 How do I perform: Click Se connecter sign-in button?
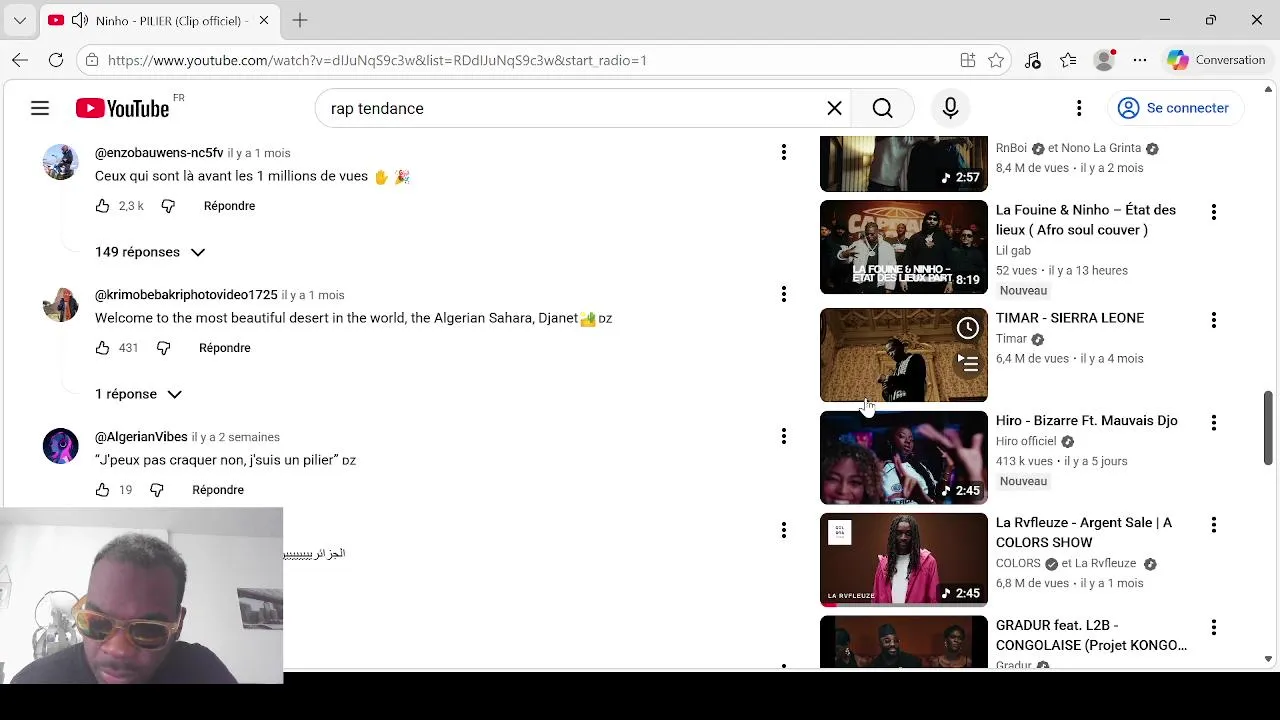click(x=1174, y=108)
